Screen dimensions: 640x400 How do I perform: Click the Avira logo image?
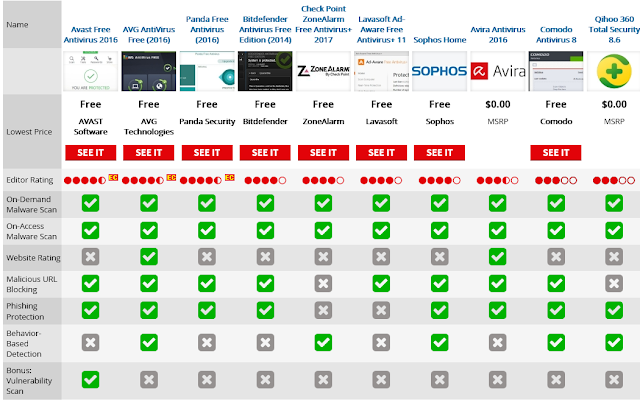pyautogui.click(x=498, y=71)
